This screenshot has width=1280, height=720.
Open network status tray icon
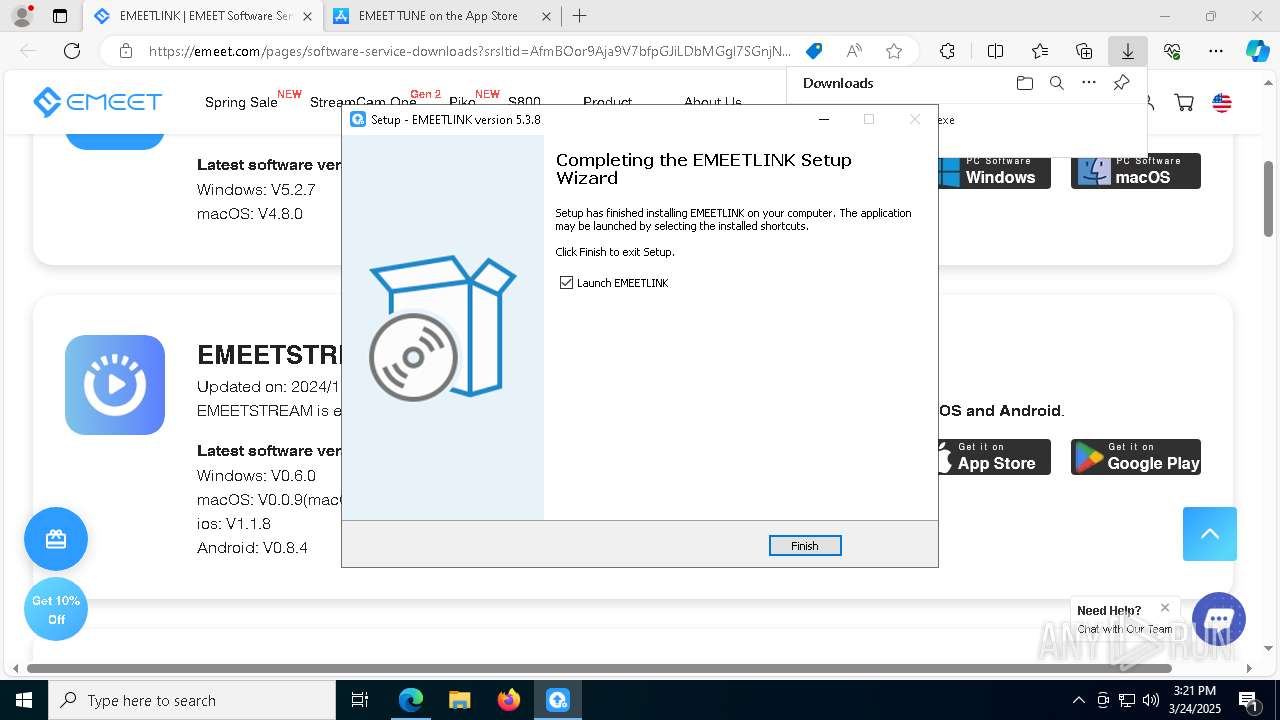click(1127, 700)
